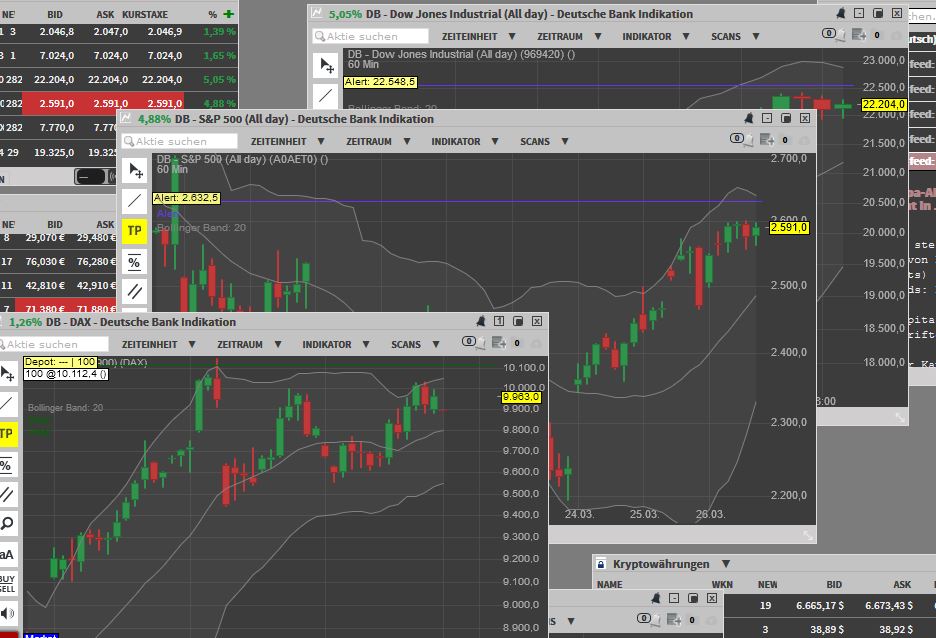The width and height of the screenshot is (936, 638).
Task: Select the crosshair cursor tool in DAX chart
Action: (7, 374)
